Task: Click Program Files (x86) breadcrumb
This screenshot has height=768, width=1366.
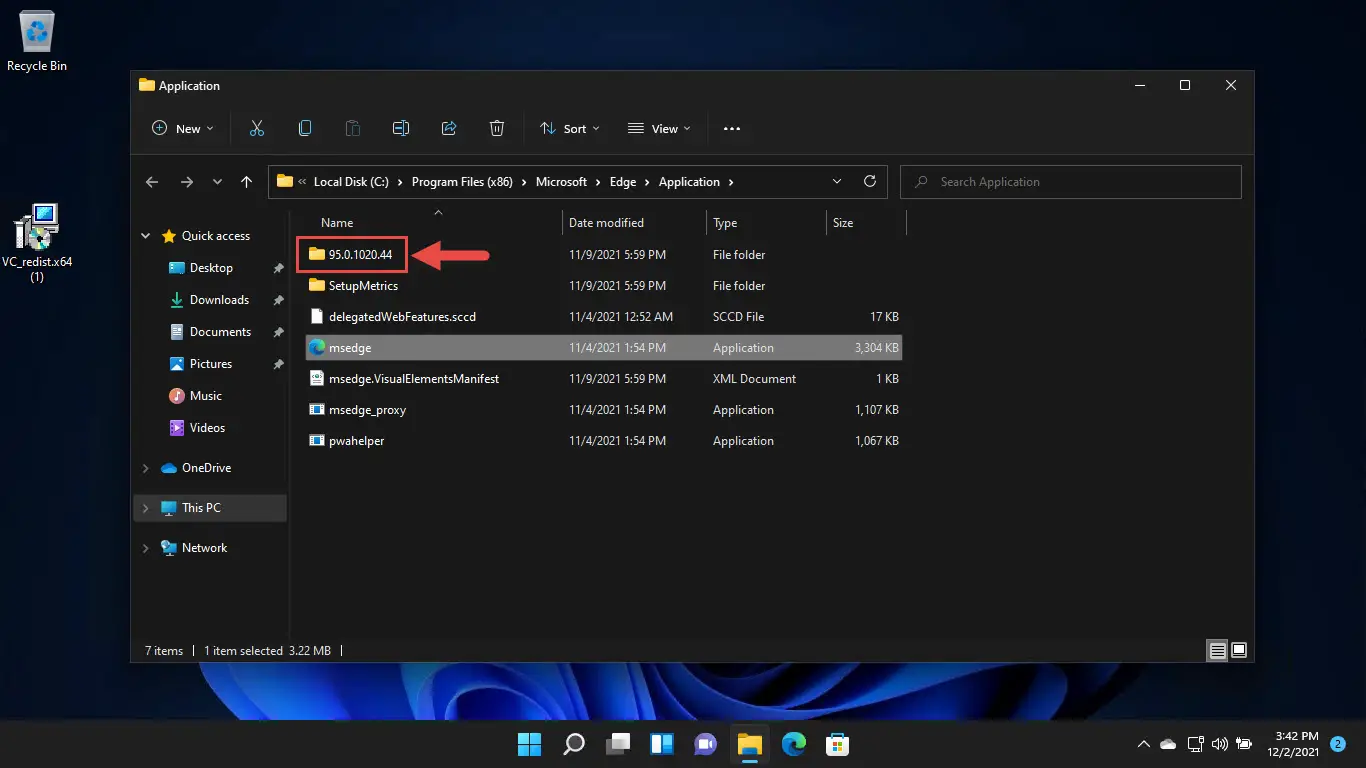Action: click(x=462, y=182)
